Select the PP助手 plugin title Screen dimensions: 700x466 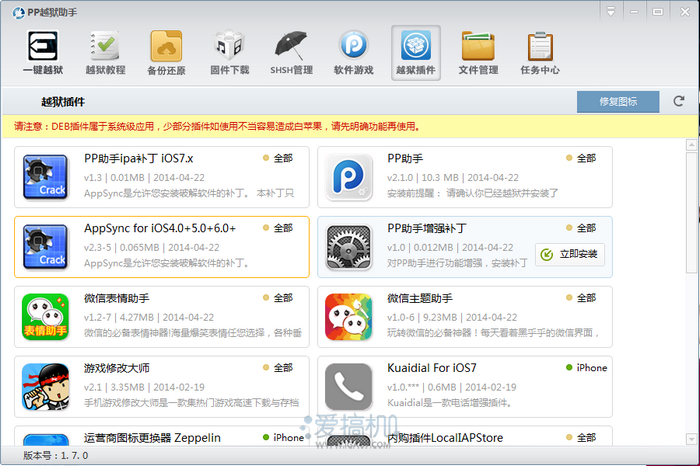405,159
